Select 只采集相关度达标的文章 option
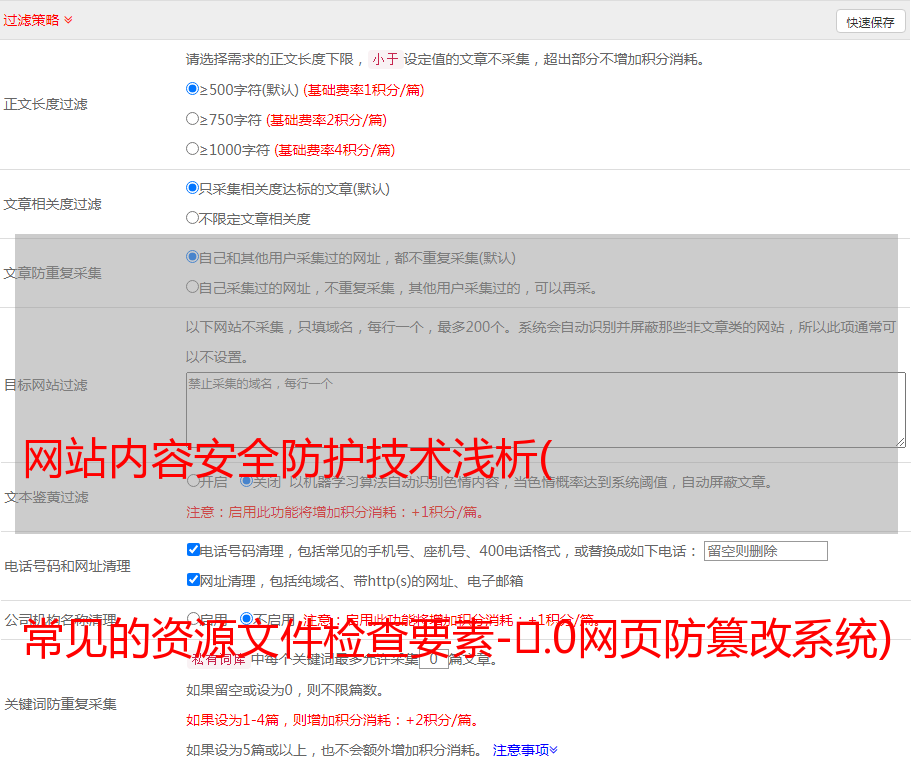Image resolution: width=912 pixels, height=768 pixels. 193,188
